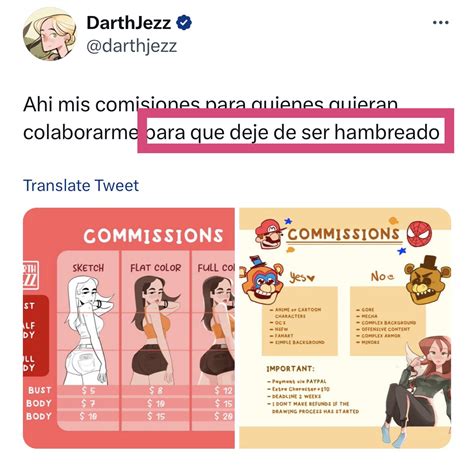Click the blue verified badge
This screenshot has height=470, width=474.
pos(184,23)
